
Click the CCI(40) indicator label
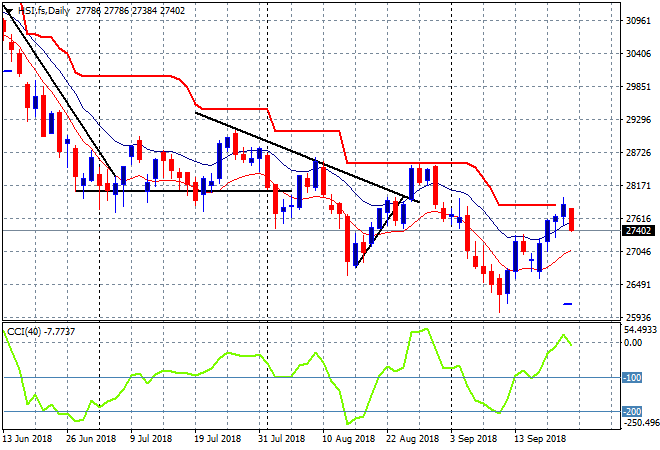coord(24,332)
